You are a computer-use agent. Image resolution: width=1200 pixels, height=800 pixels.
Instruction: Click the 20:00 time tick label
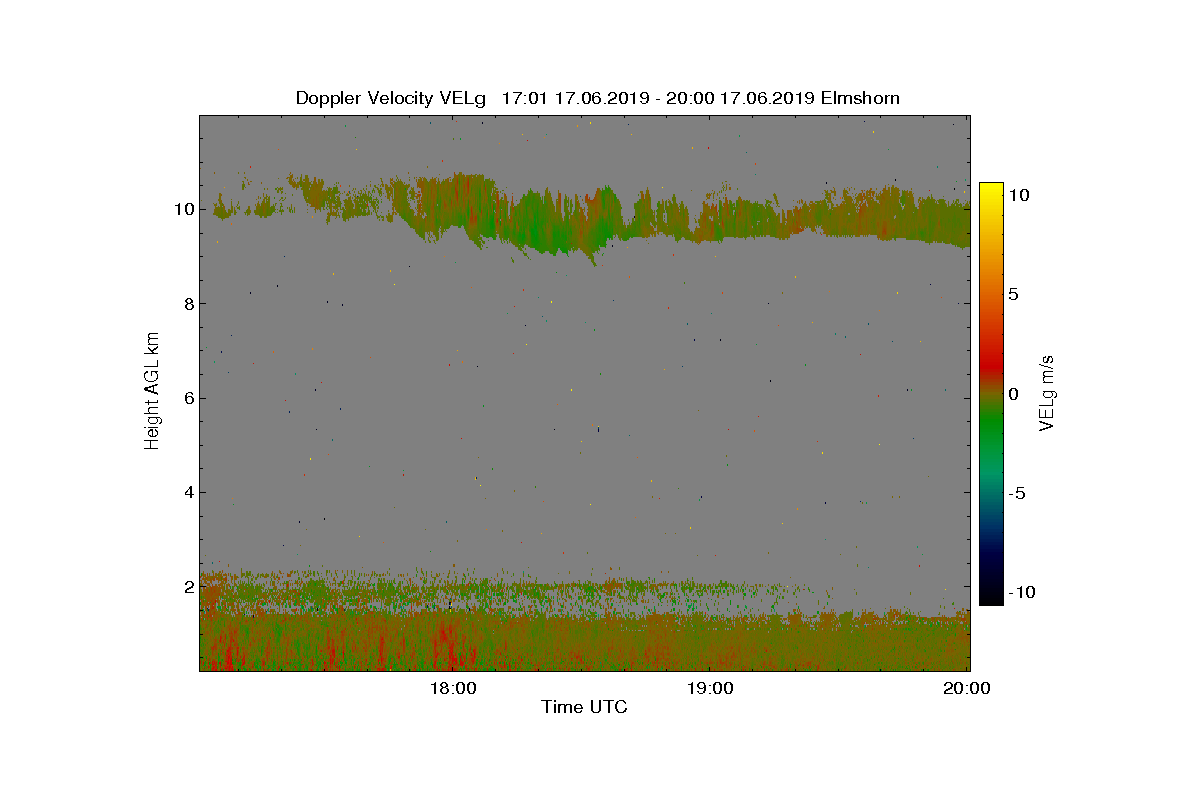968,688
